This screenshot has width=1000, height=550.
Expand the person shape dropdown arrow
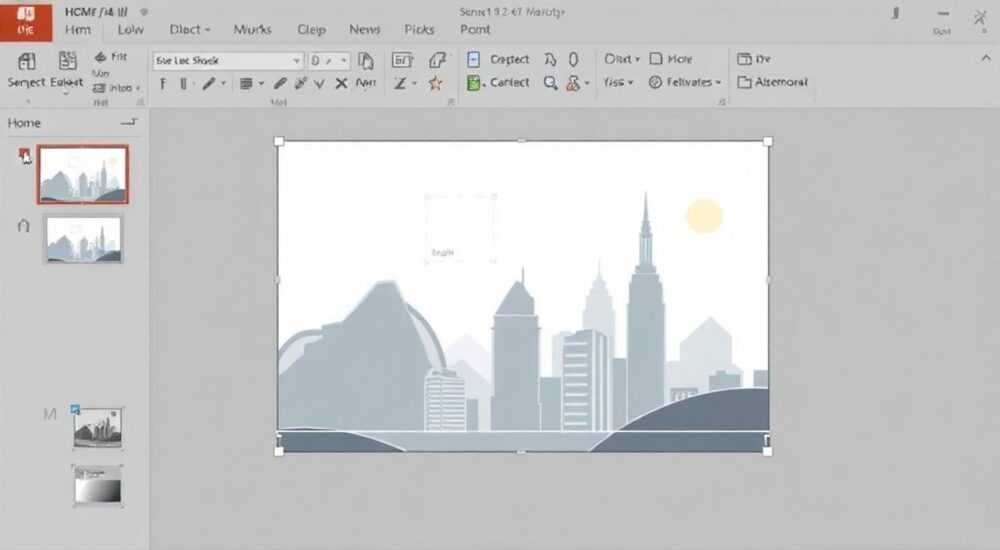click(x=587, y=83)
